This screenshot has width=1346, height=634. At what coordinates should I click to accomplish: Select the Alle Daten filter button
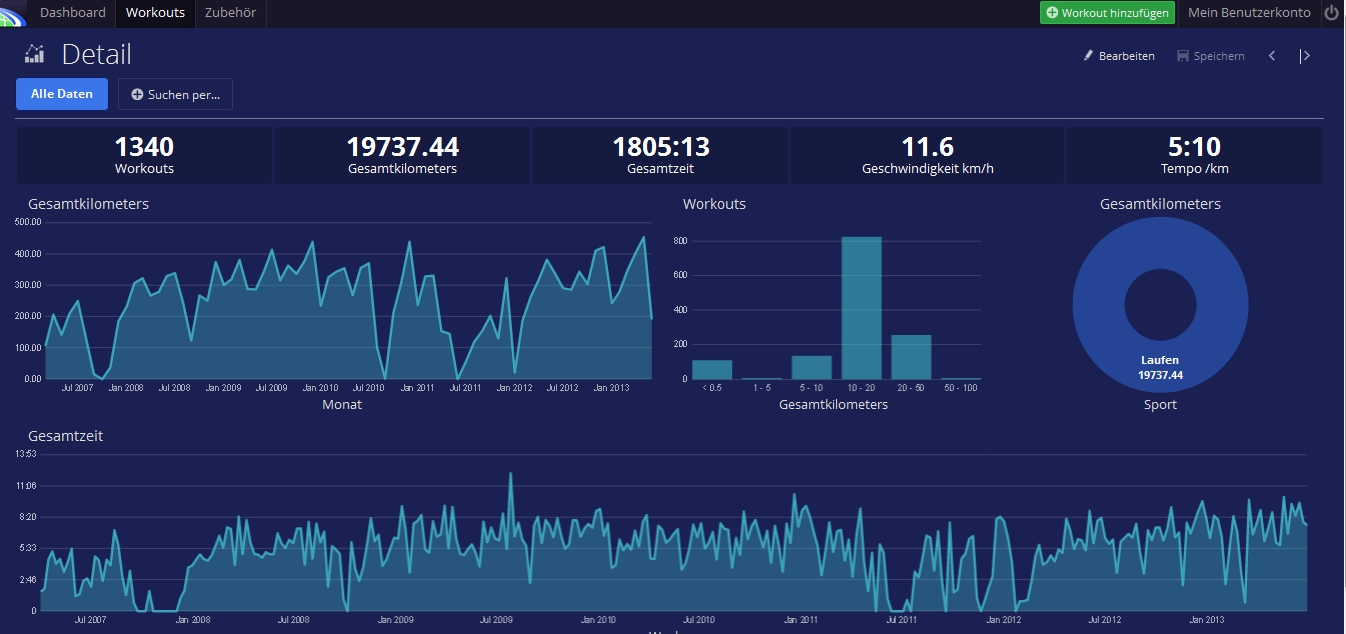[62, 94]
